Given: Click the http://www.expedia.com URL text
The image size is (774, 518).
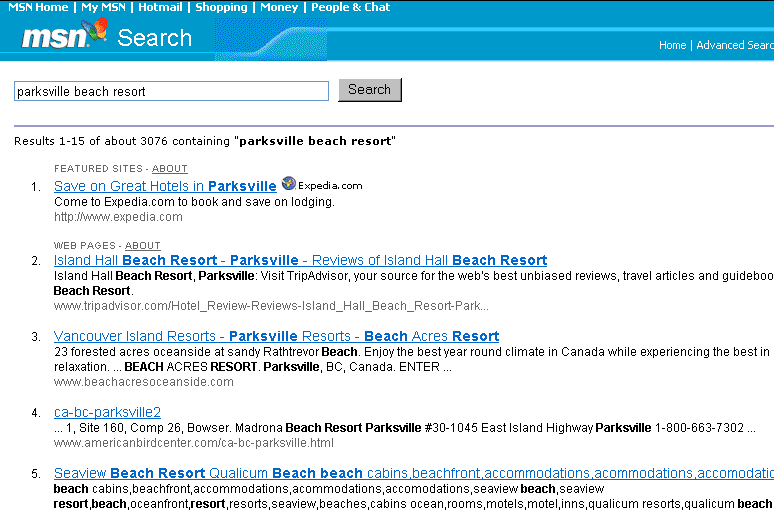Looking at the screenshot, I should pyautogui.click(x=118, y=217).
